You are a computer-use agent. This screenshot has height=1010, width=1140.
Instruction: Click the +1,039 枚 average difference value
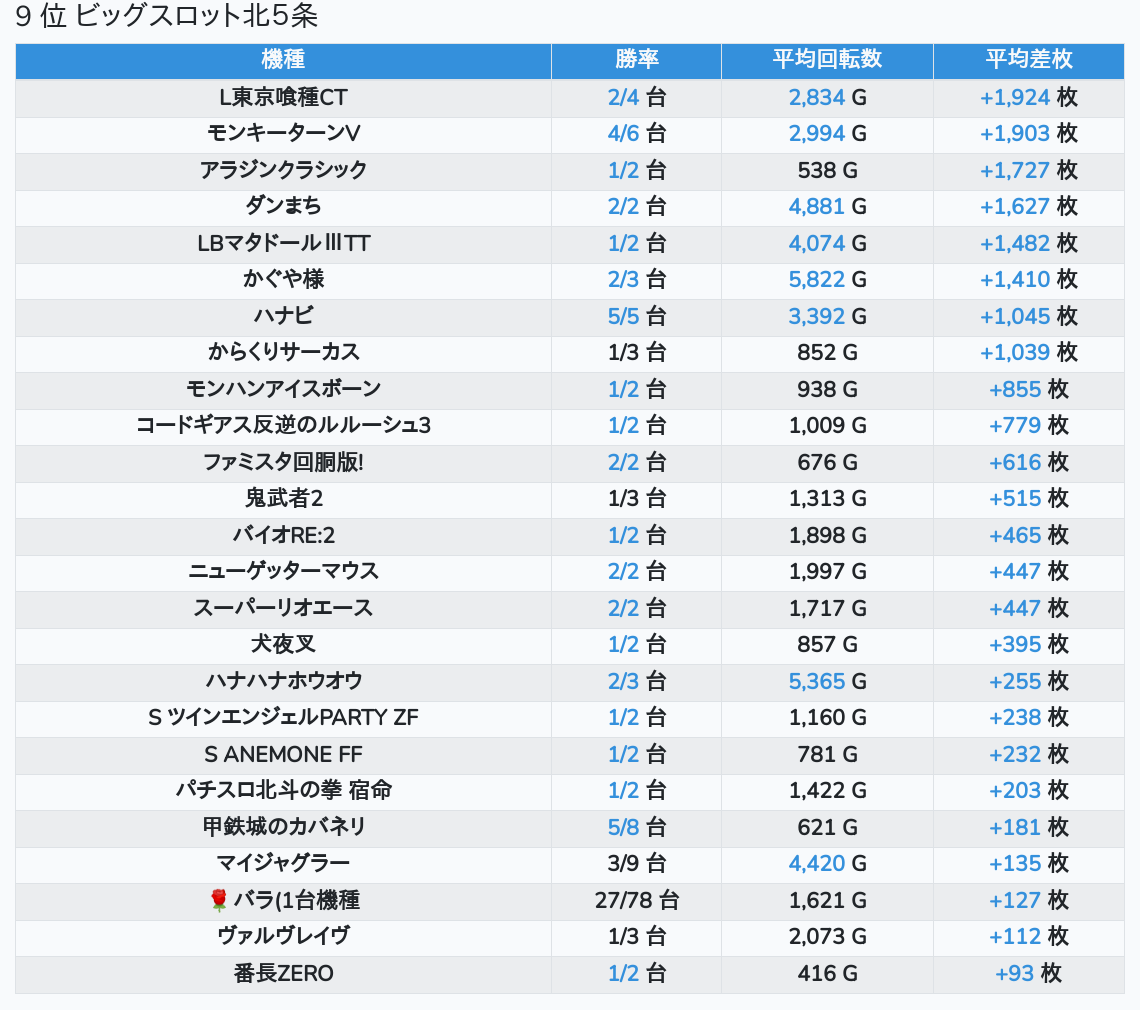[1029, 353]
